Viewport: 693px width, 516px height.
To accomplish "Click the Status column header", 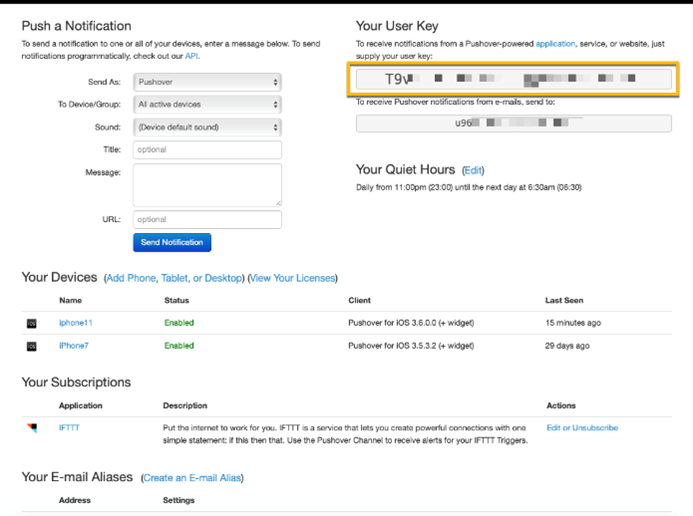I will [x=176, y=300].
